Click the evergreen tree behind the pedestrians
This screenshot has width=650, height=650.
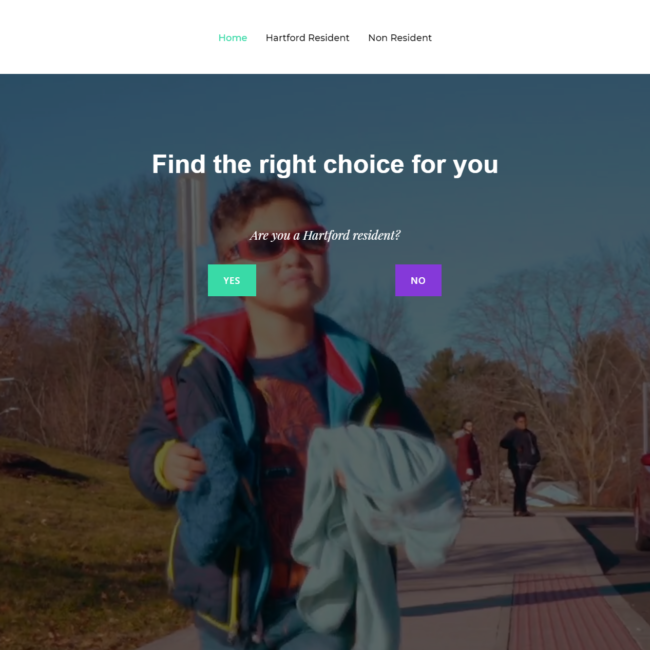point(439,386)
